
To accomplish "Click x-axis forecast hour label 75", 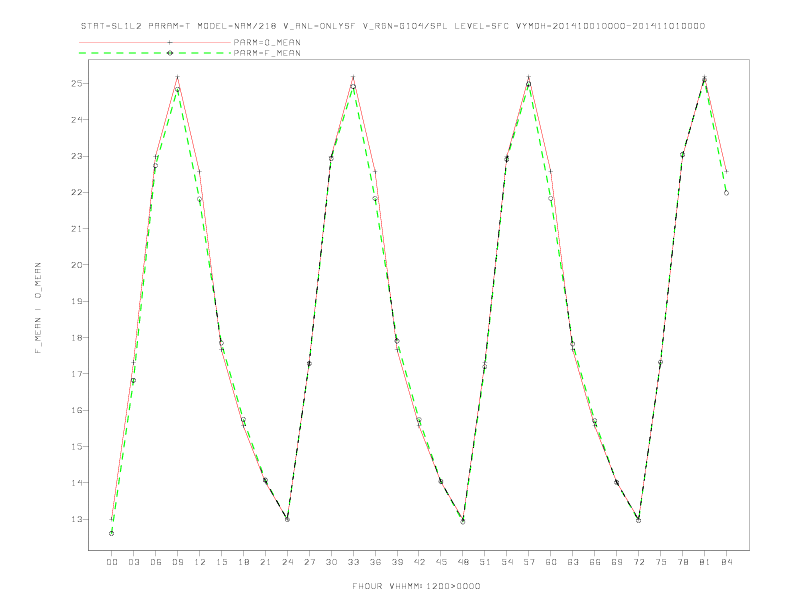I will click(x=661, y=562).
